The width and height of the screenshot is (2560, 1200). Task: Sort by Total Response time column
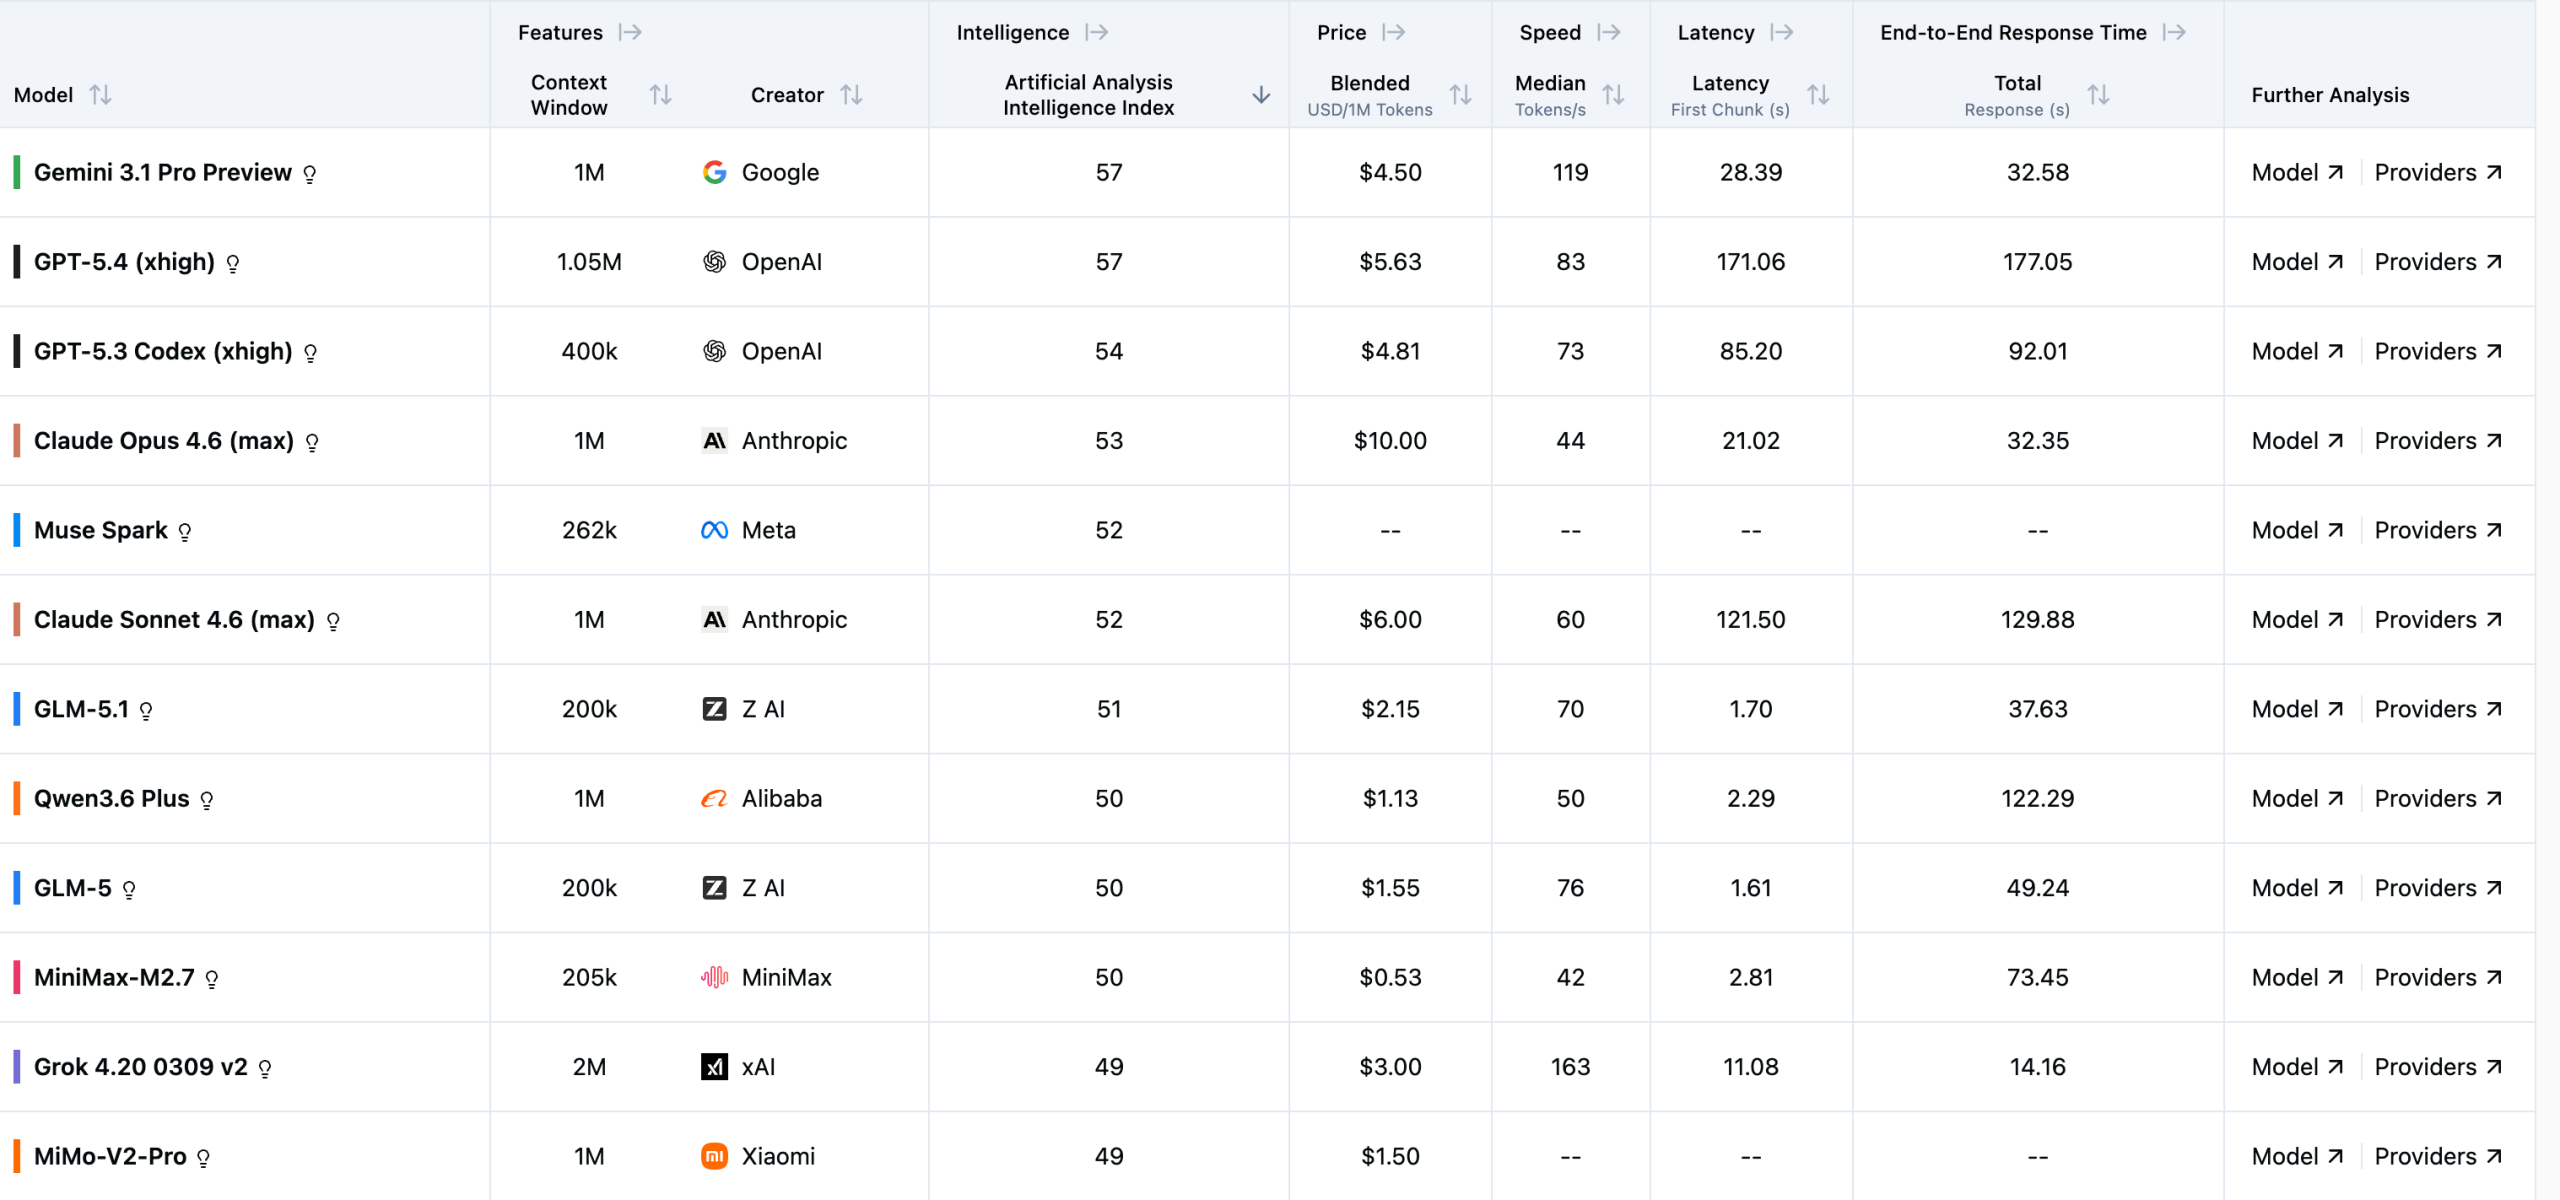tap(2098, 95)
